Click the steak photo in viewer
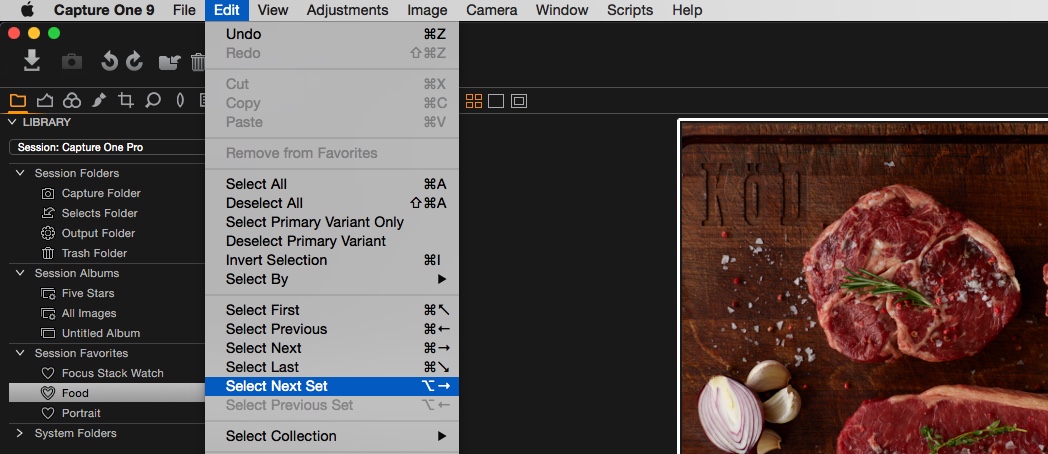This screenshot has height=454, width=1048. click(864, 288)
